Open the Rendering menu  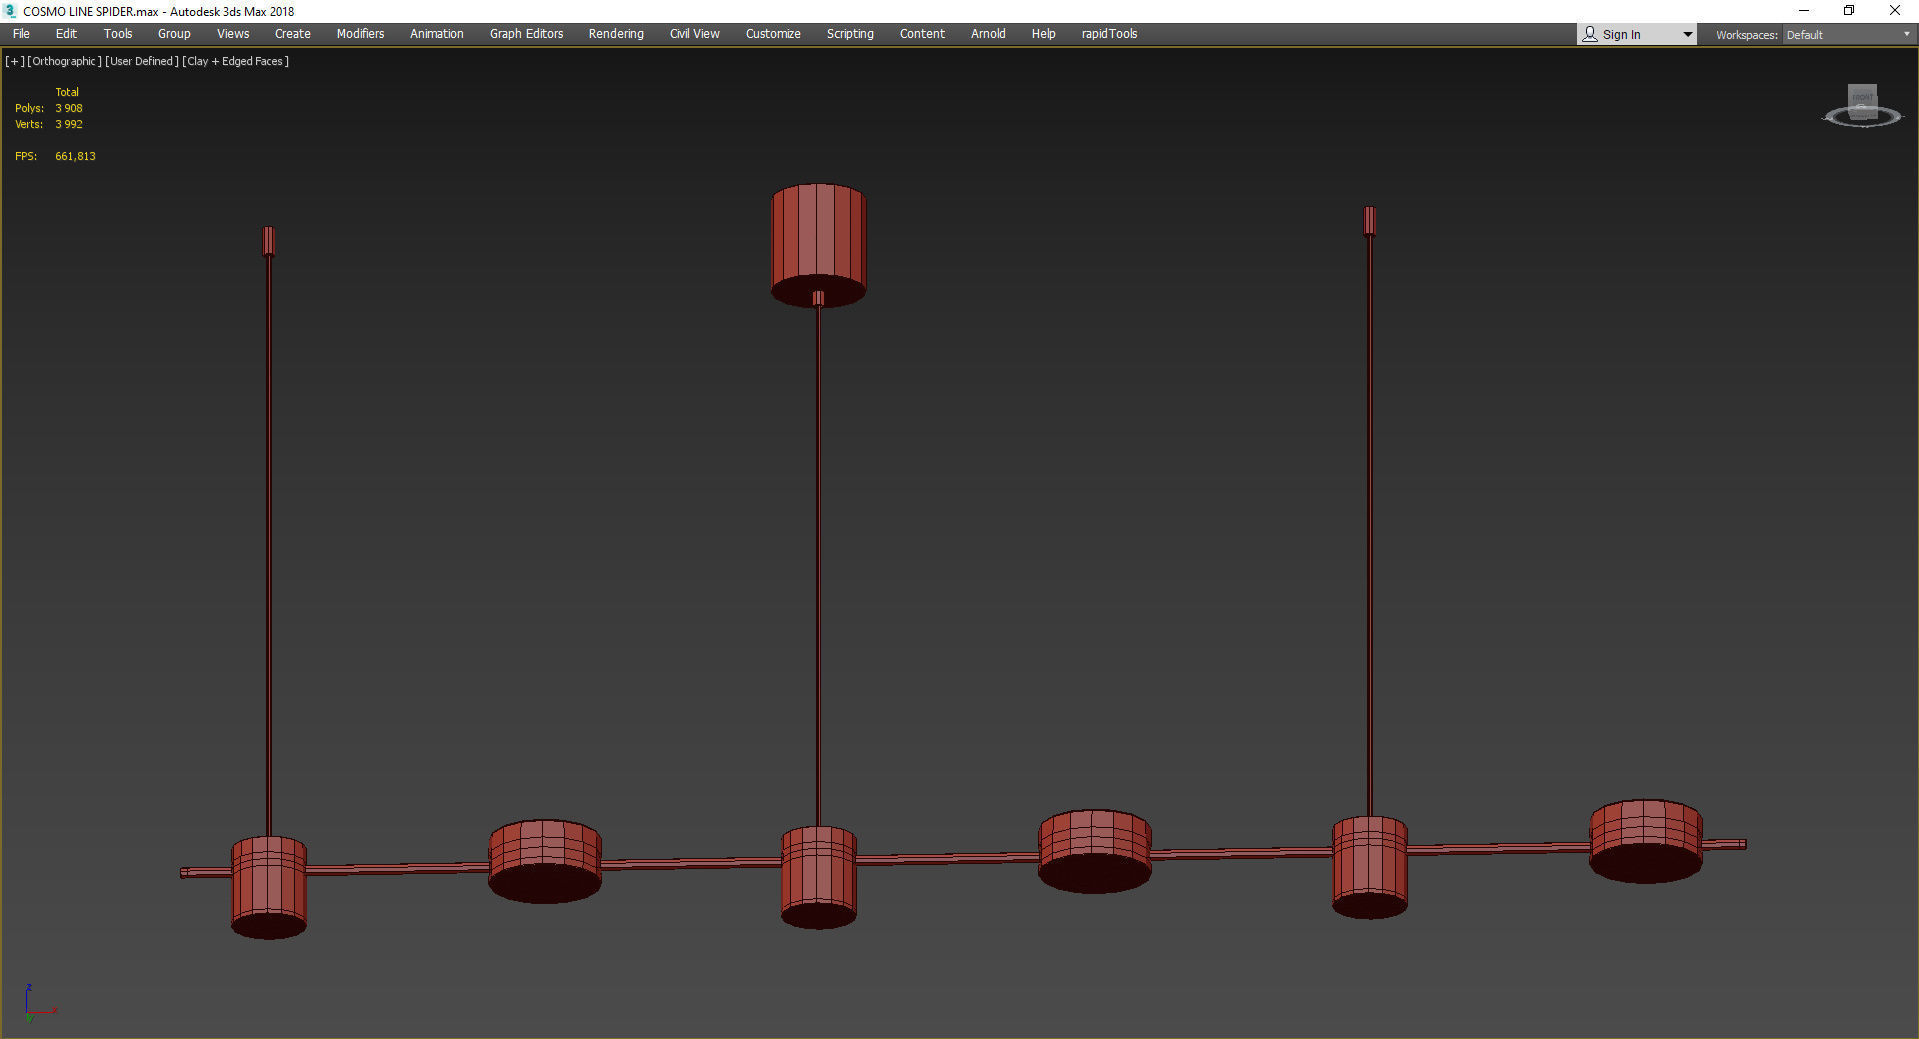pyautogui.click(x=616, y=34)
